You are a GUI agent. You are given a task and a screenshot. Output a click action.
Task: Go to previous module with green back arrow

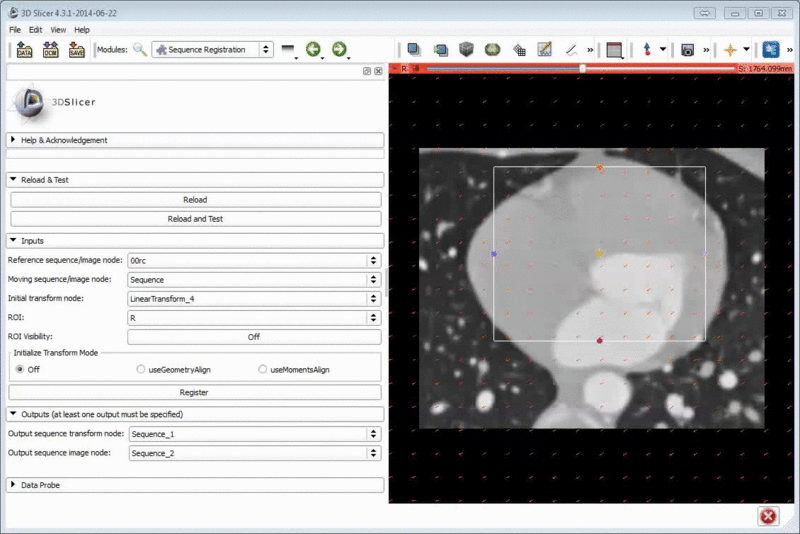313,49
